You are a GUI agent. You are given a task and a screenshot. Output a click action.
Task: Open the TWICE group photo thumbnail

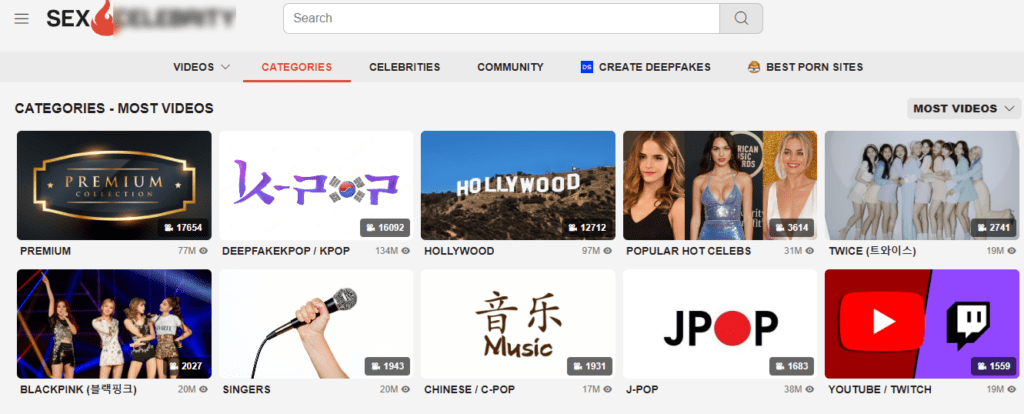coord(921,185)
